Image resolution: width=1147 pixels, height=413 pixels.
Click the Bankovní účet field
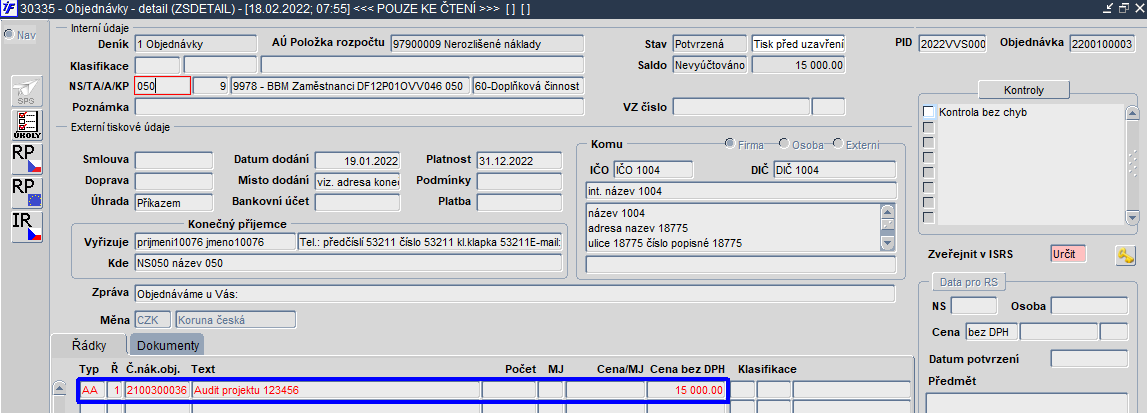click(x=357, y=202)
